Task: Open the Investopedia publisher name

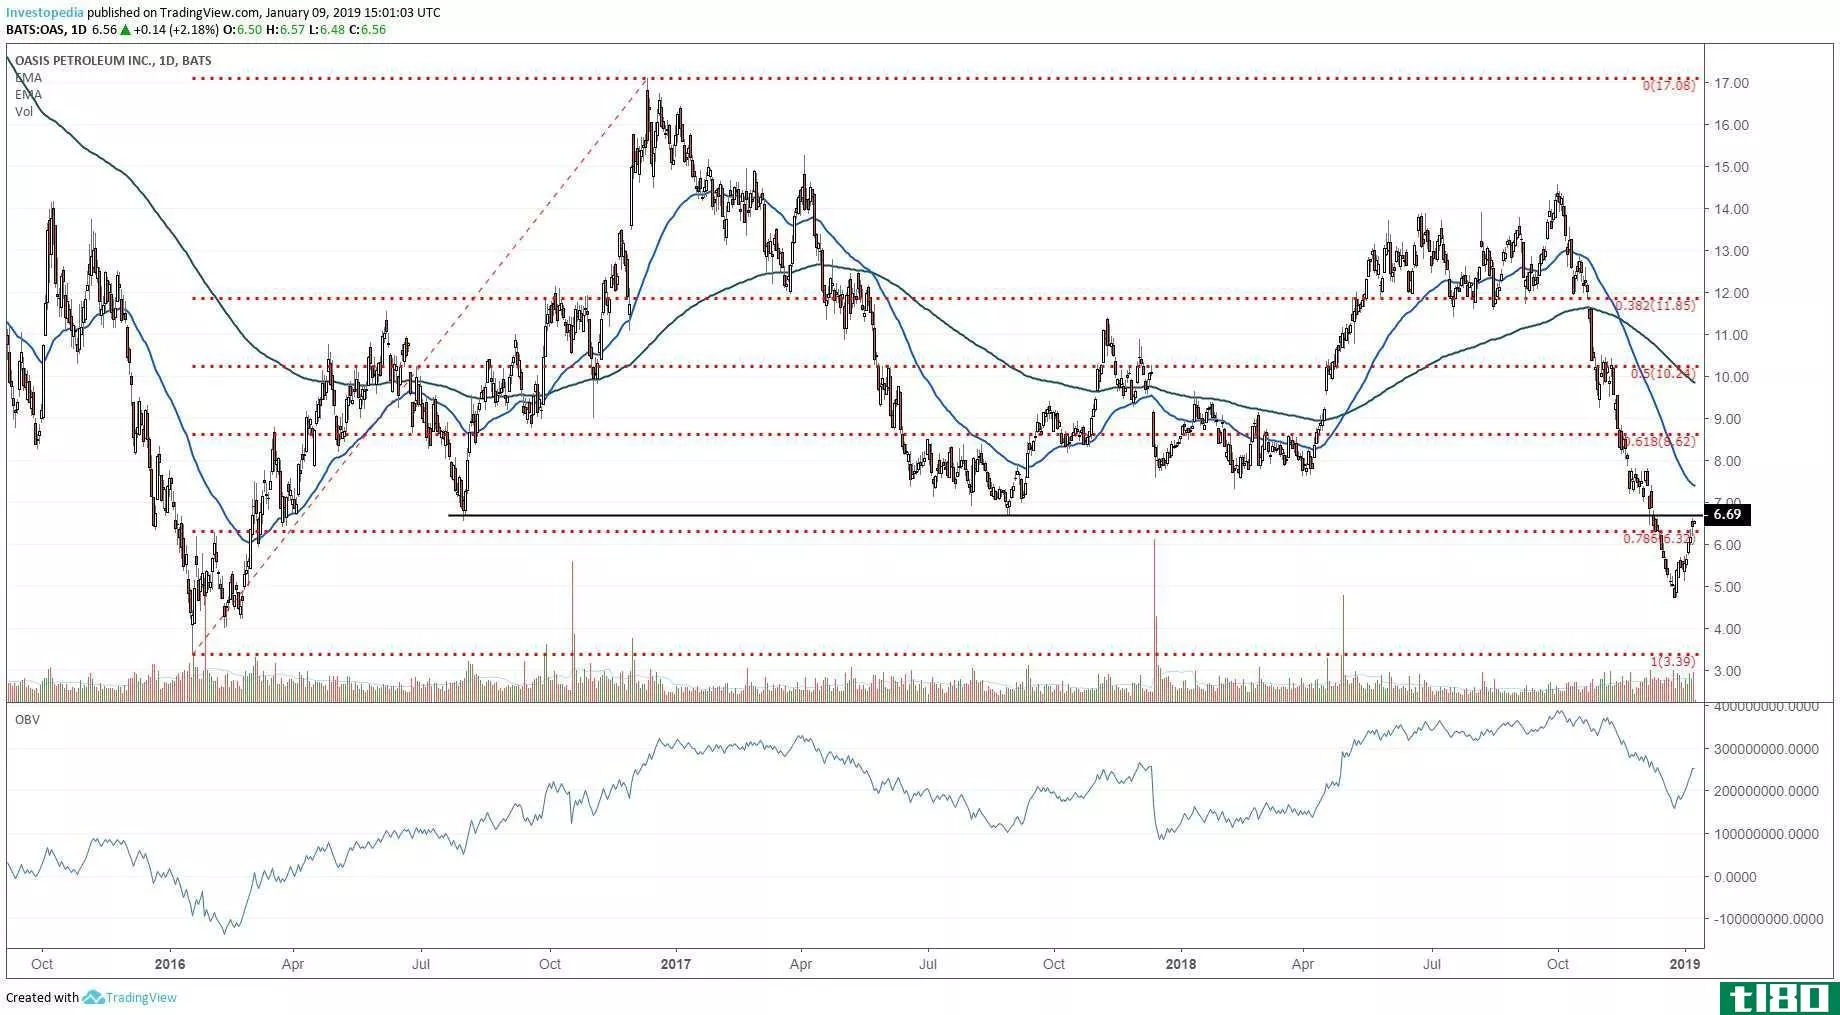Action: pos(45,13)
